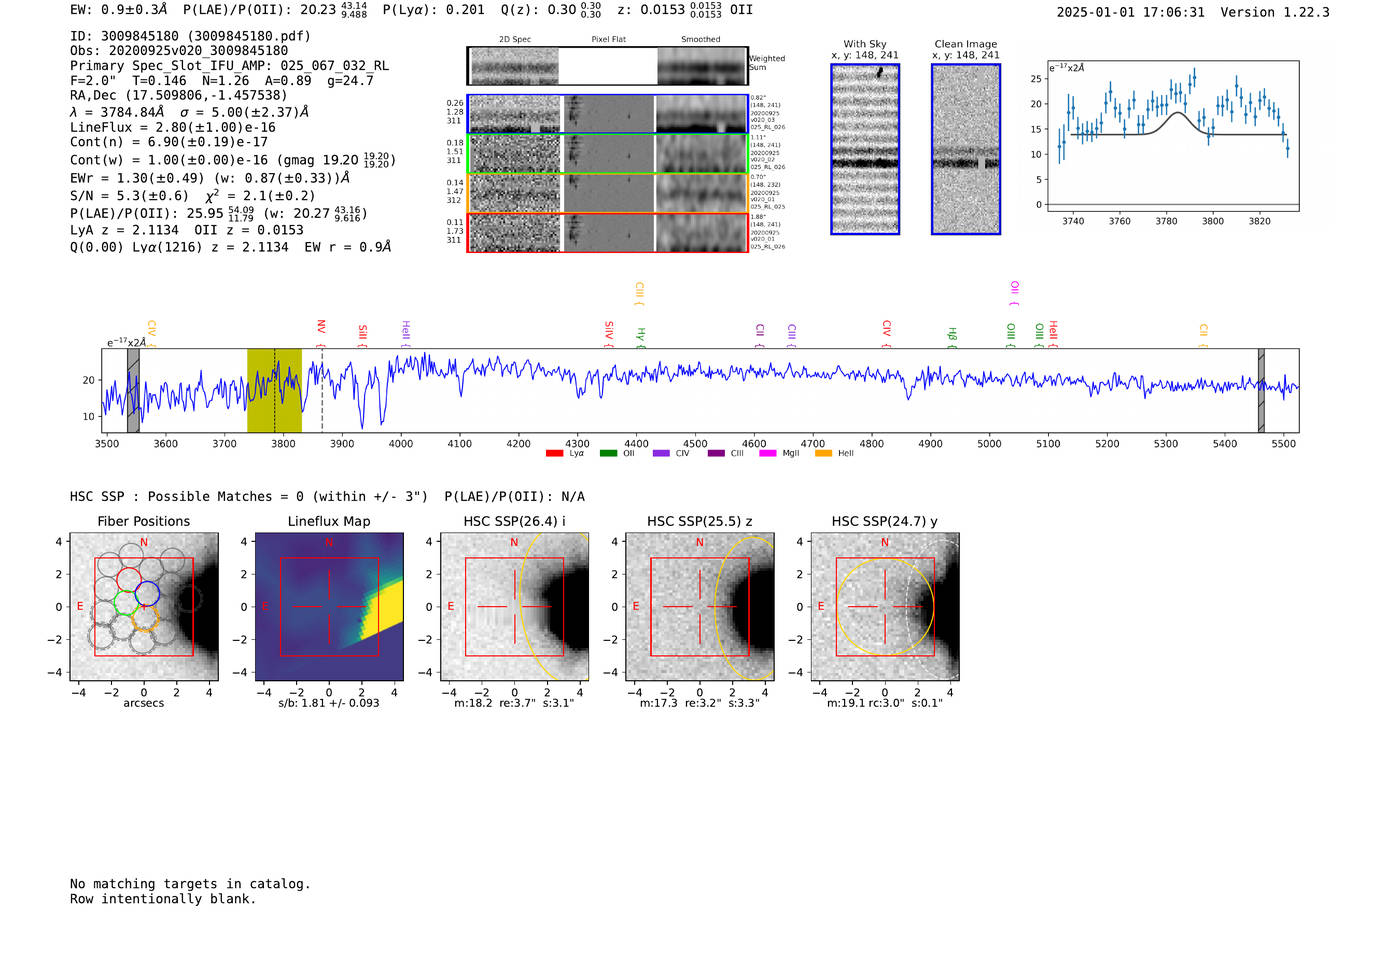Click the orange HeII legend swatch
This screenshot has height=953, width=1400.
point(823,453)
